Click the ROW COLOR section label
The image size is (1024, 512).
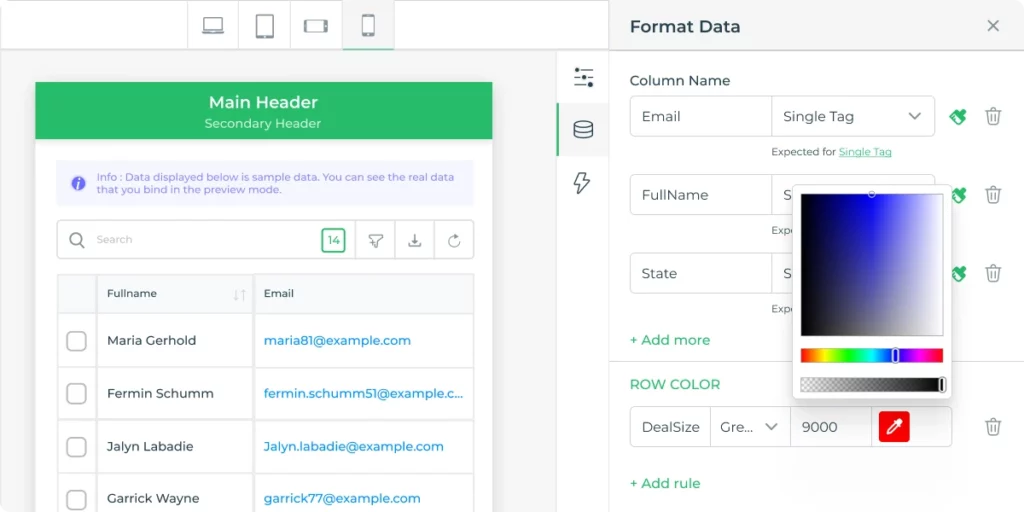pyautogui.click(x=675, y=384)
